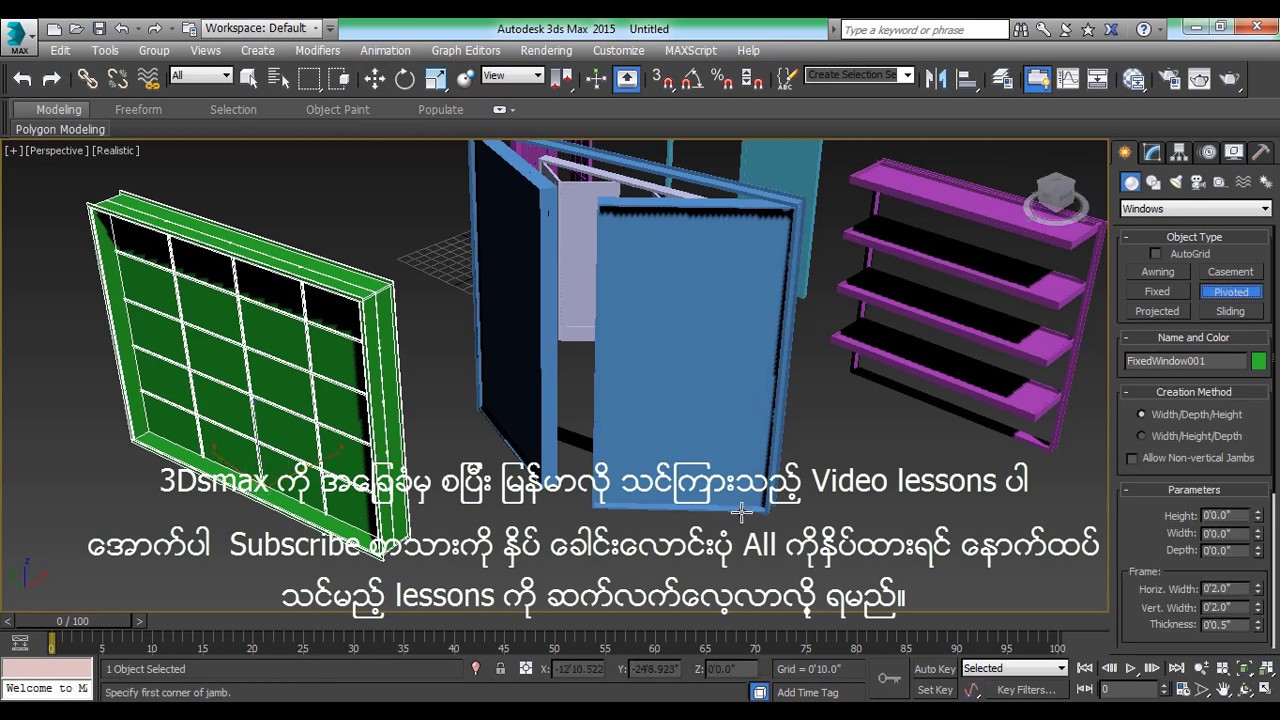Image resolution: width=1280 pixels, height=720 pixels.
Task: Activate Select and Link tool
Action: click(x=88, y=79)
